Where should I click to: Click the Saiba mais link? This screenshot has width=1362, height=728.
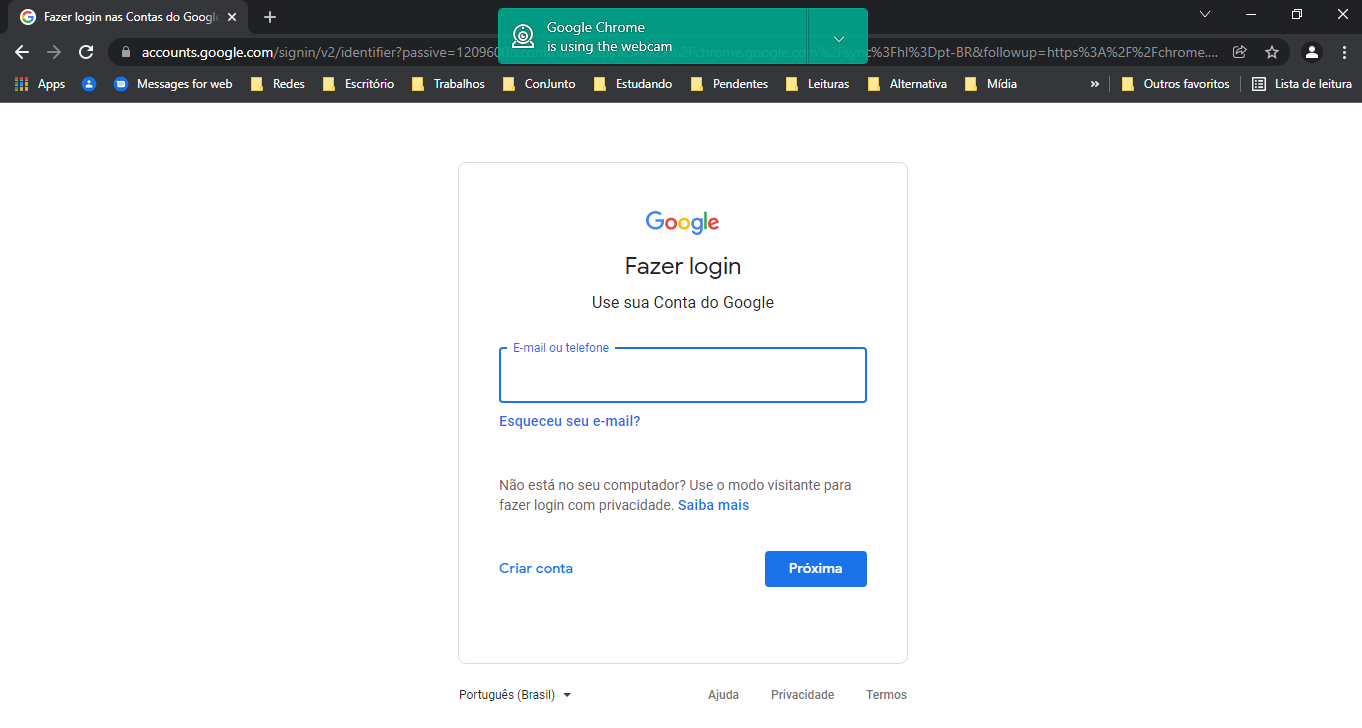pos(714,505)
